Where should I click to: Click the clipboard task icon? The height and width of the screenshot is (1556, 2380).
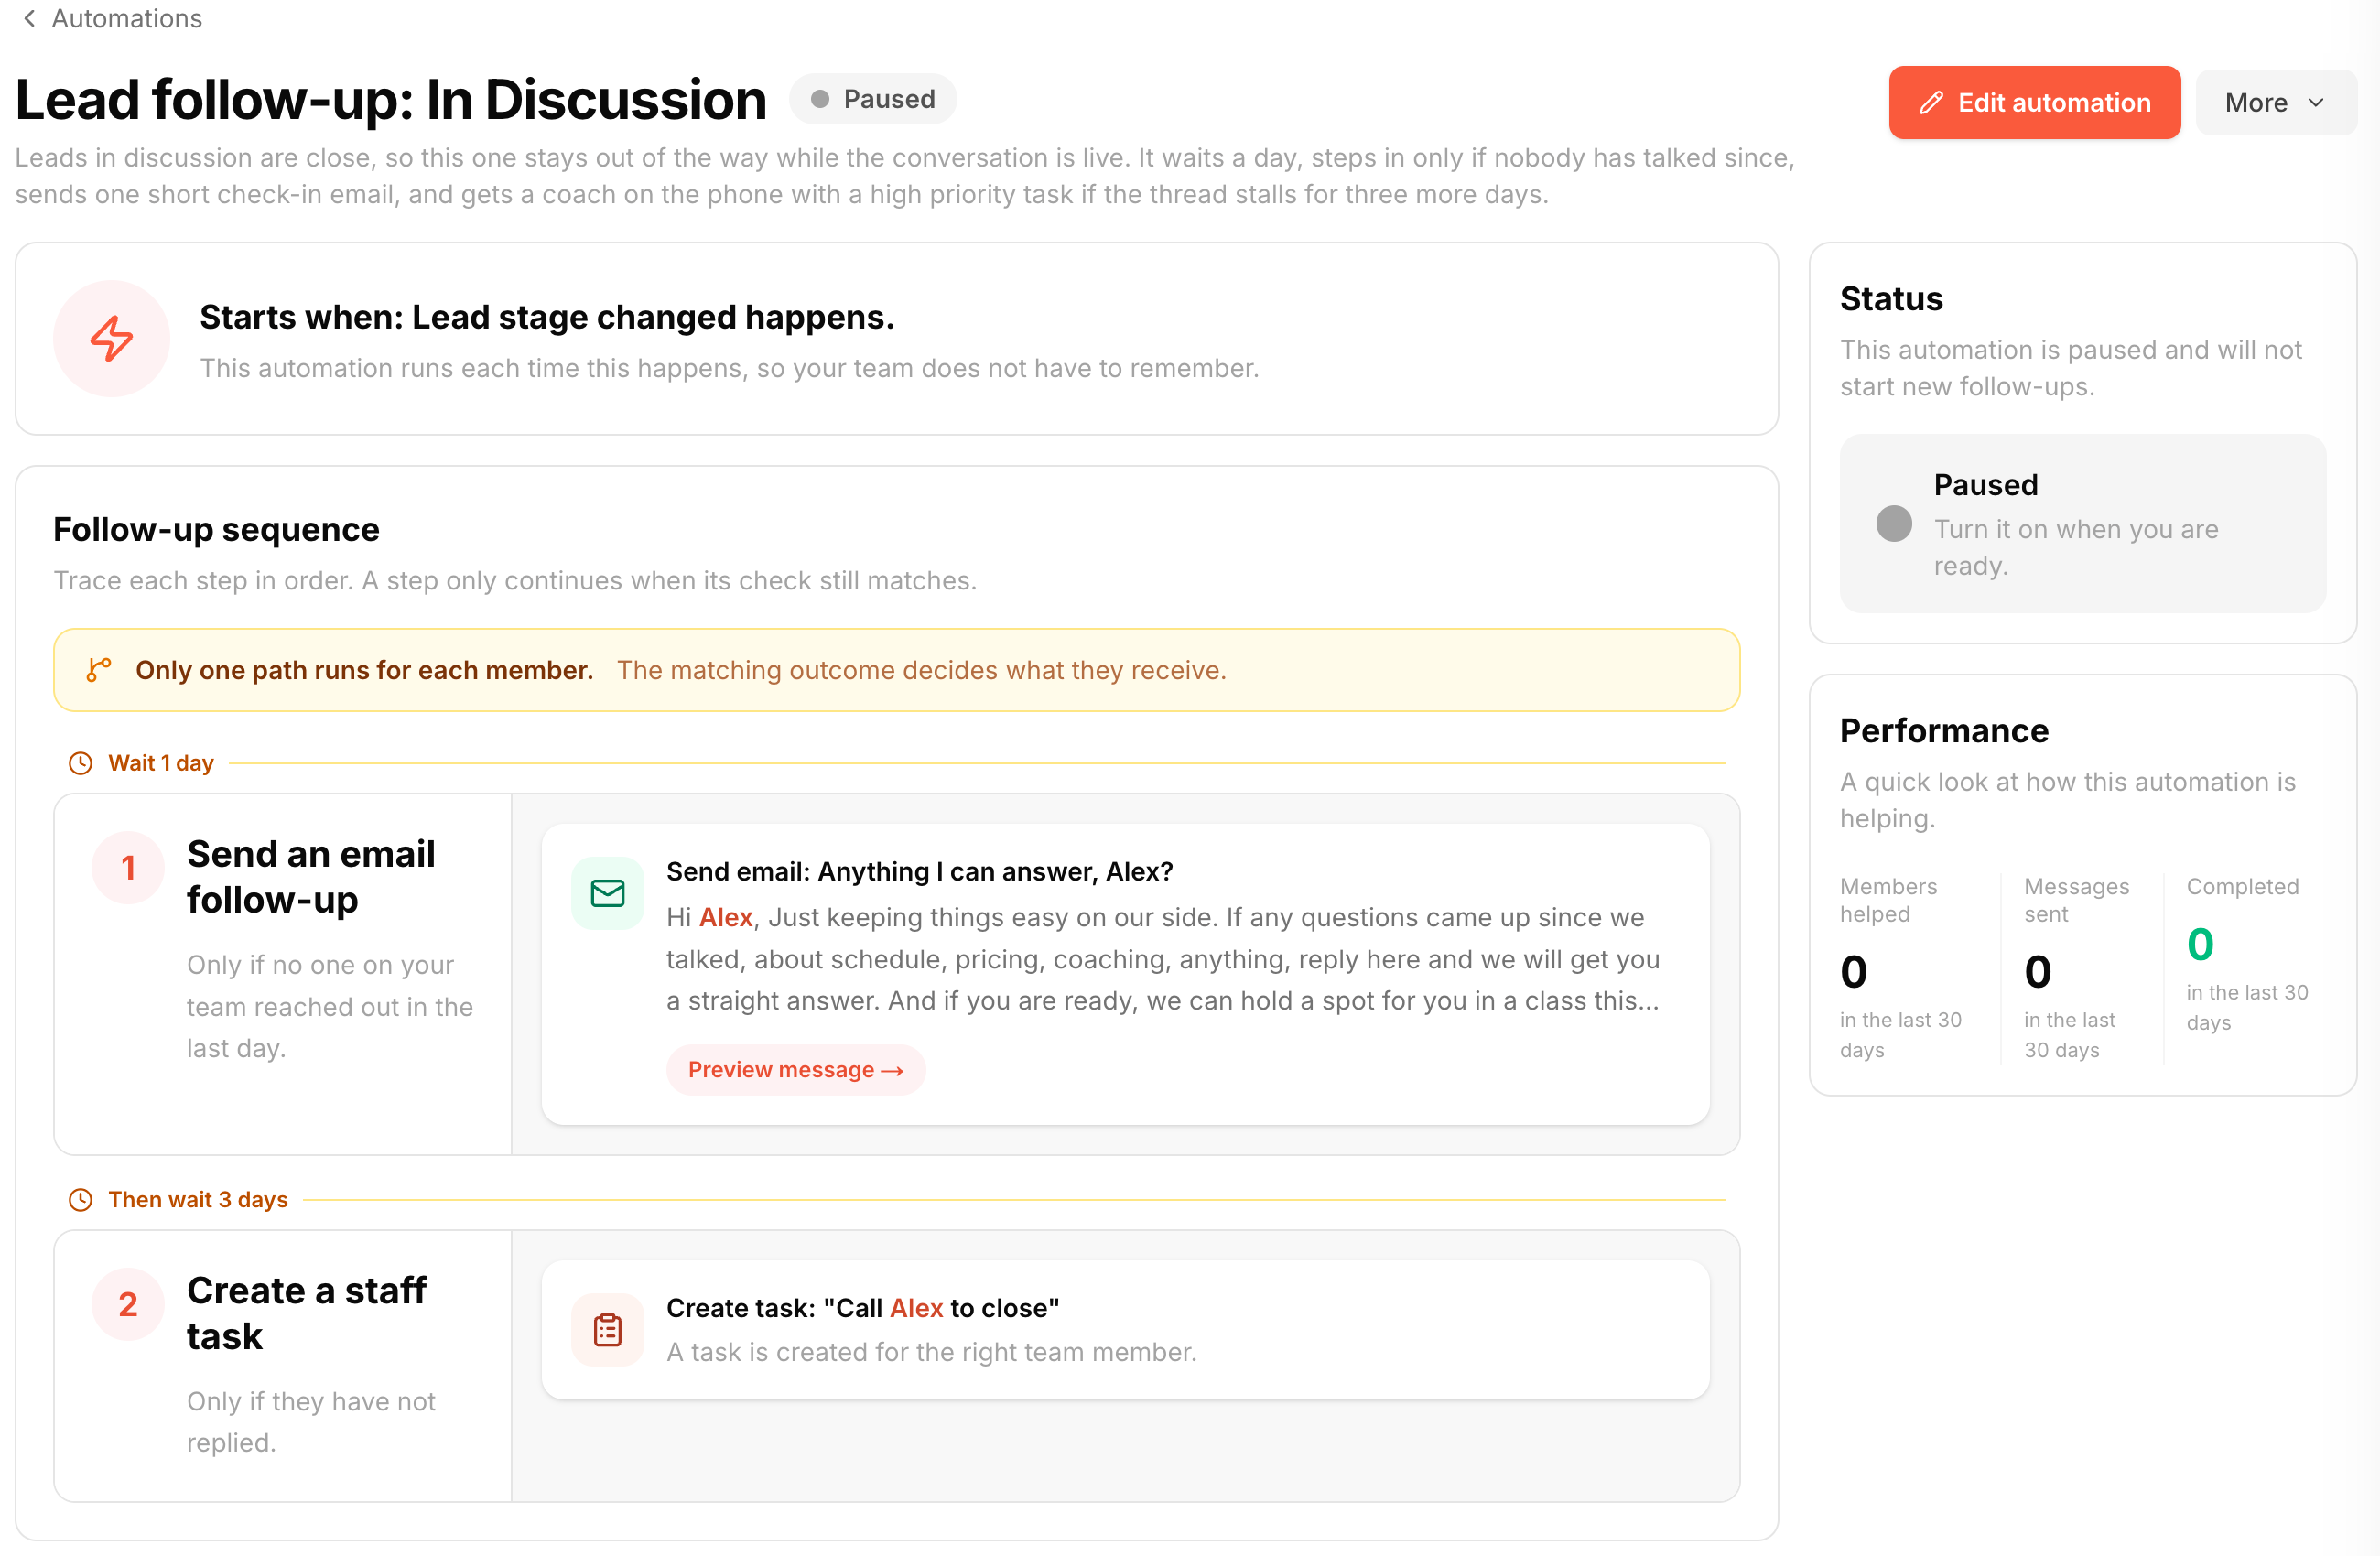tap(607, 1329)
